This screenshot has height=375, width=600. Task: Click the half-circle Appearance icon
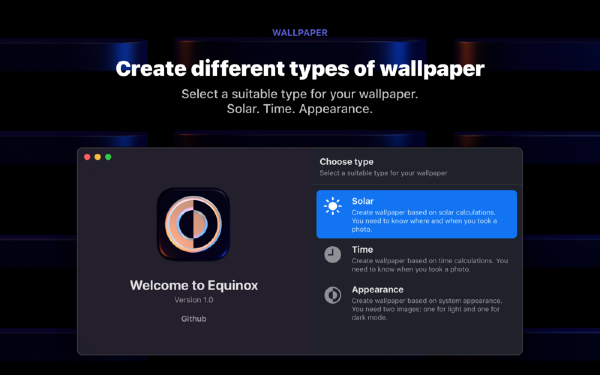coord(333,295)
